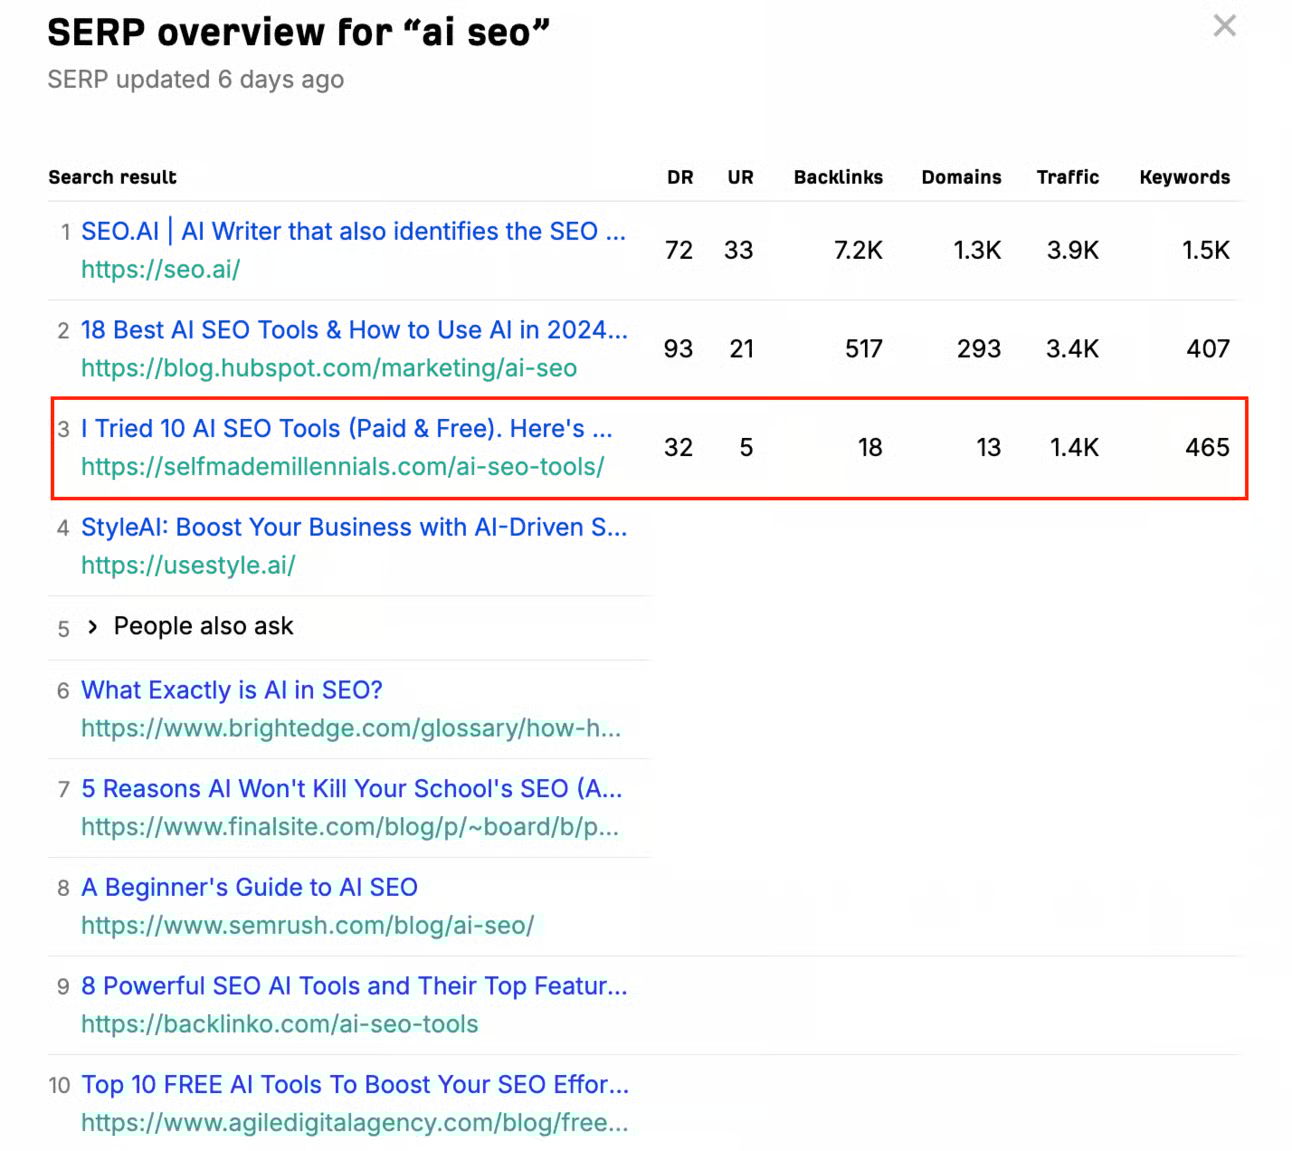This screenshot has width=1292, height=1151.
Task: Click the DR column header
Action: coord(680,177)
